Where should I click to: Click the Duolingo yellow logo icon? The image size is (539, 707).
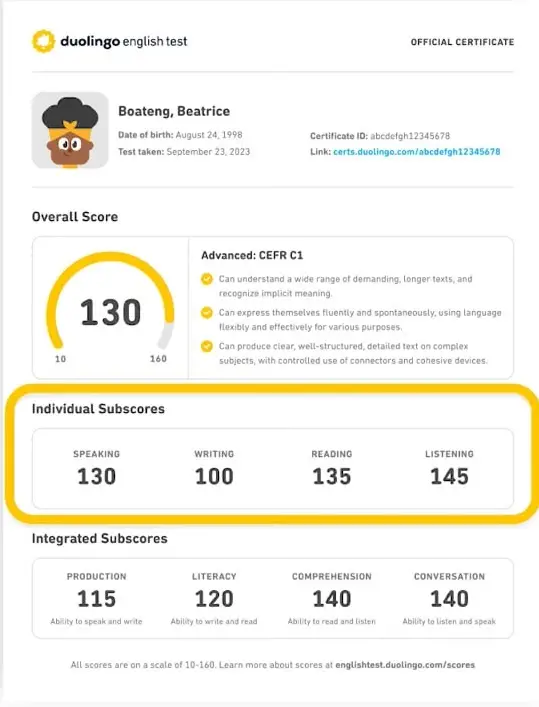point(44,41)
